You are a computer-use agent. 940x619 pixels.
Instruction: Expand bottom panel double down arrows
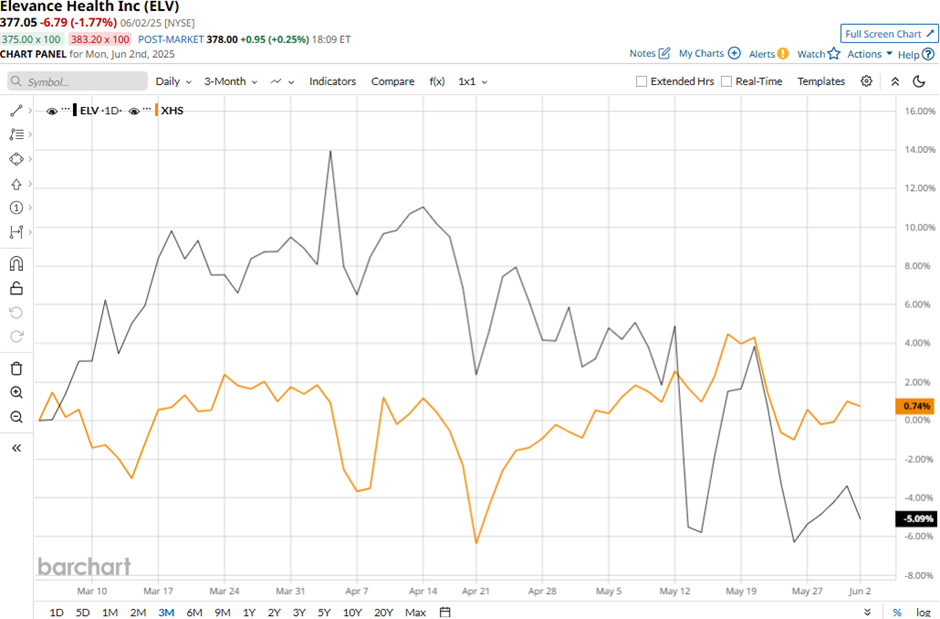point(867,612)
